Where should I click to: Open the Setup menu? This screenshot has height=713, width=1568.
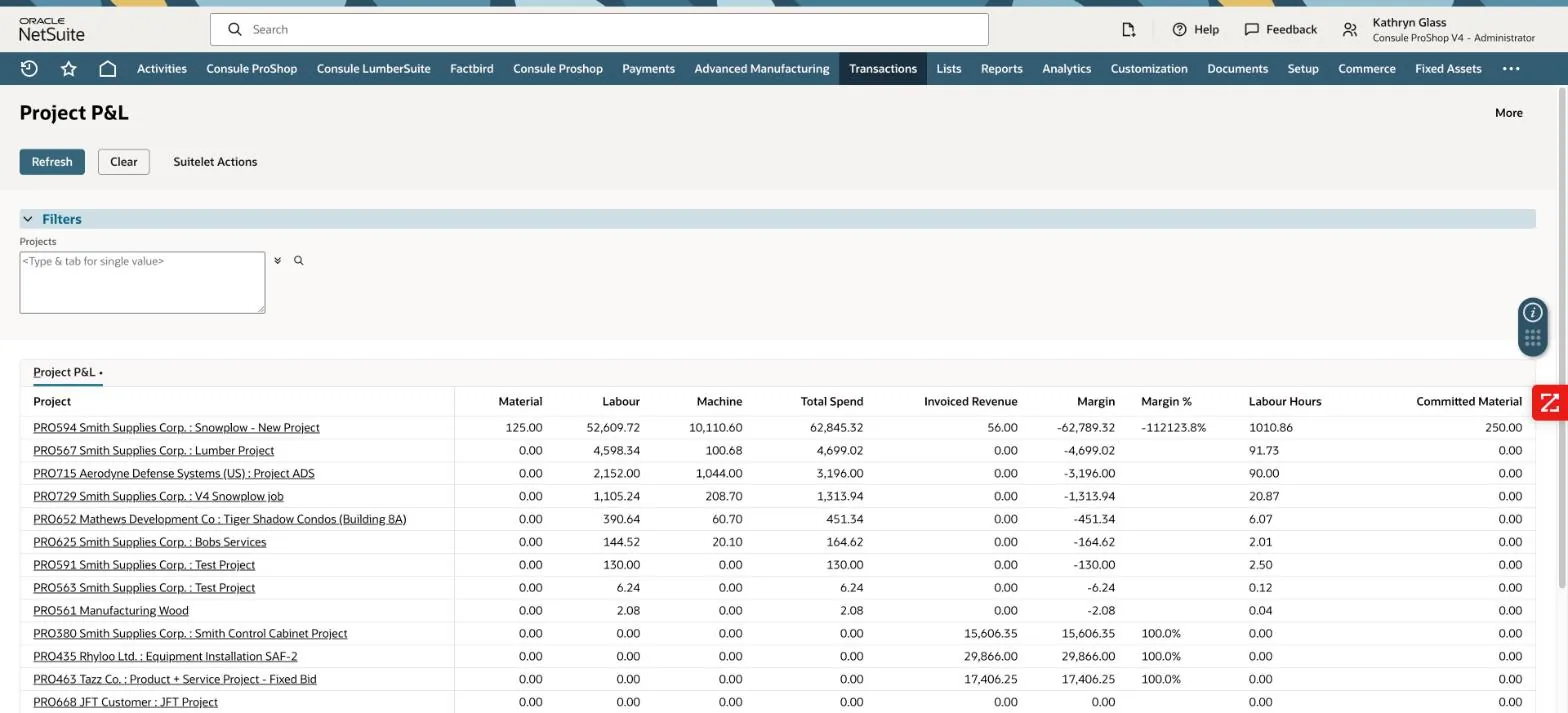pyautogui.click(x=1302, y=69)
